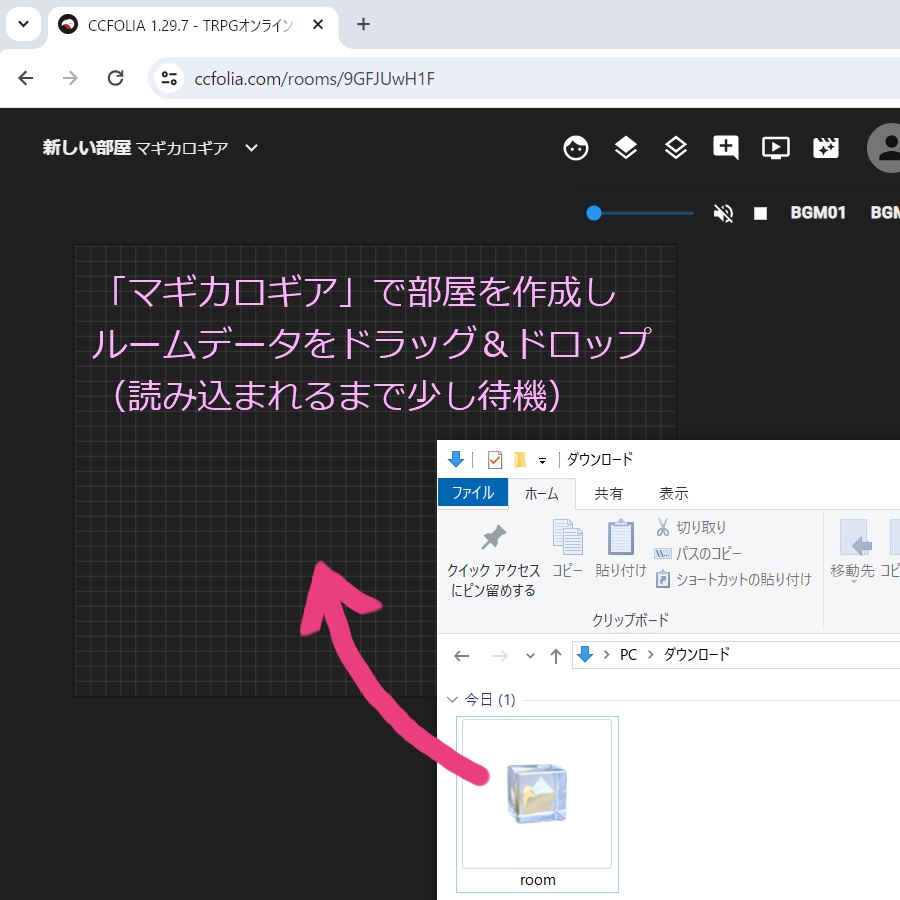
Task: Select the BGM01 track button
Action: click(x=818, y=212)
